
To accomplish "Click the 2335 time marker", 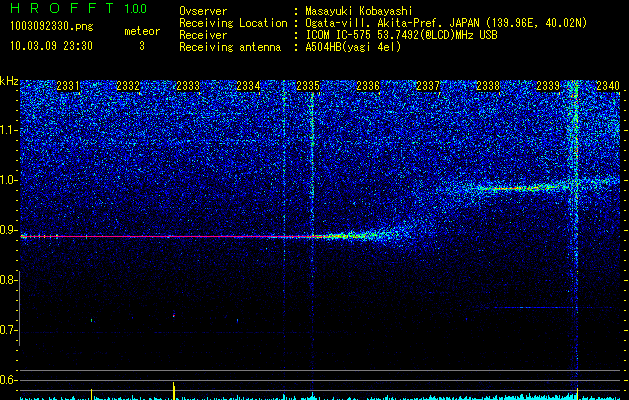I will [308, 86].
